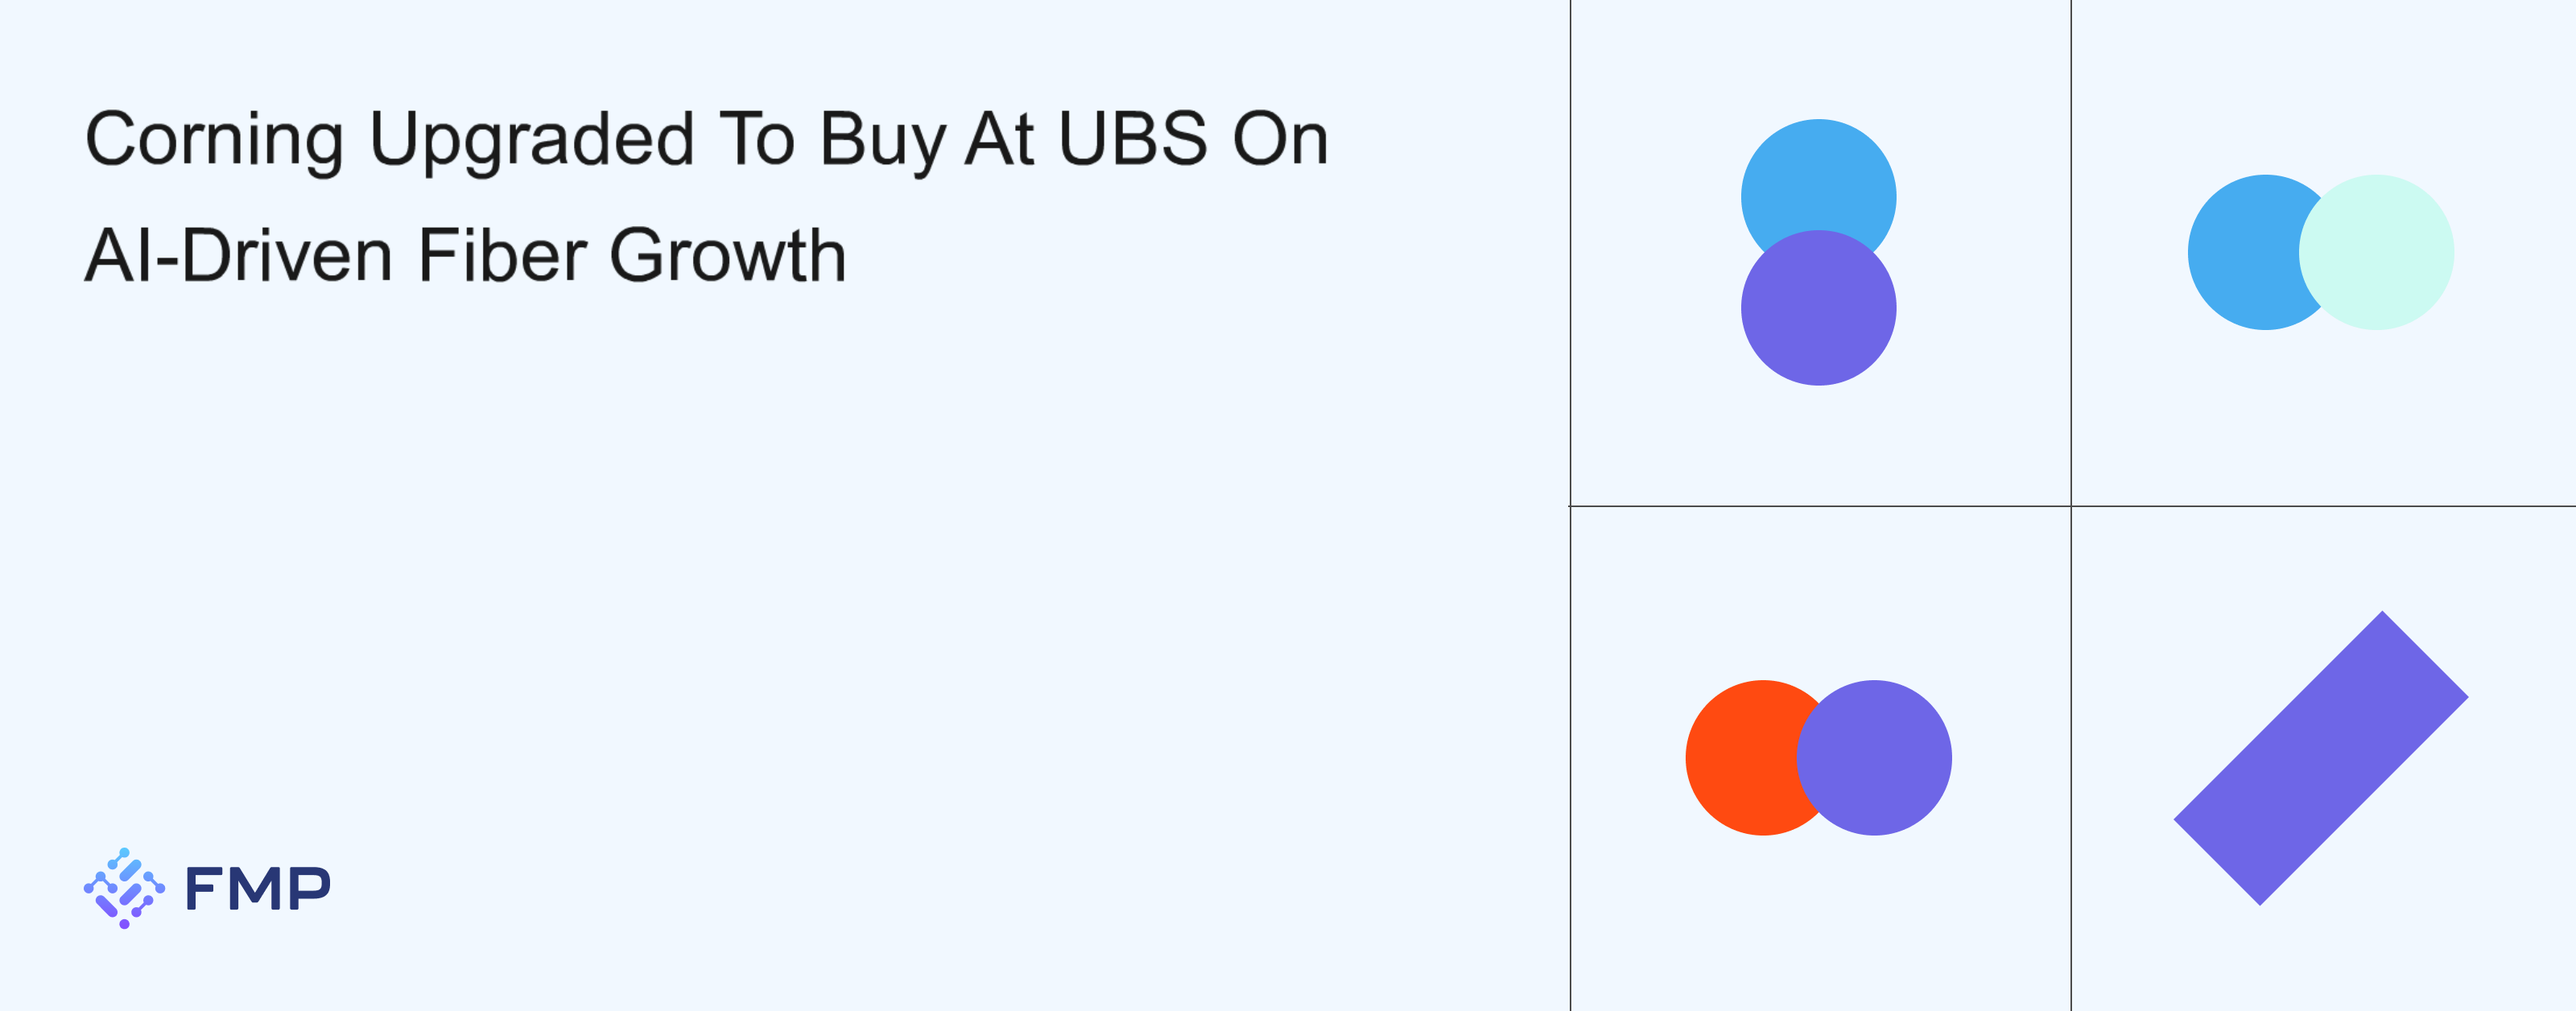2576x1011 pixels.
Task: Click the "AI-Driven" text in the headline
Action: pos(238,256)
